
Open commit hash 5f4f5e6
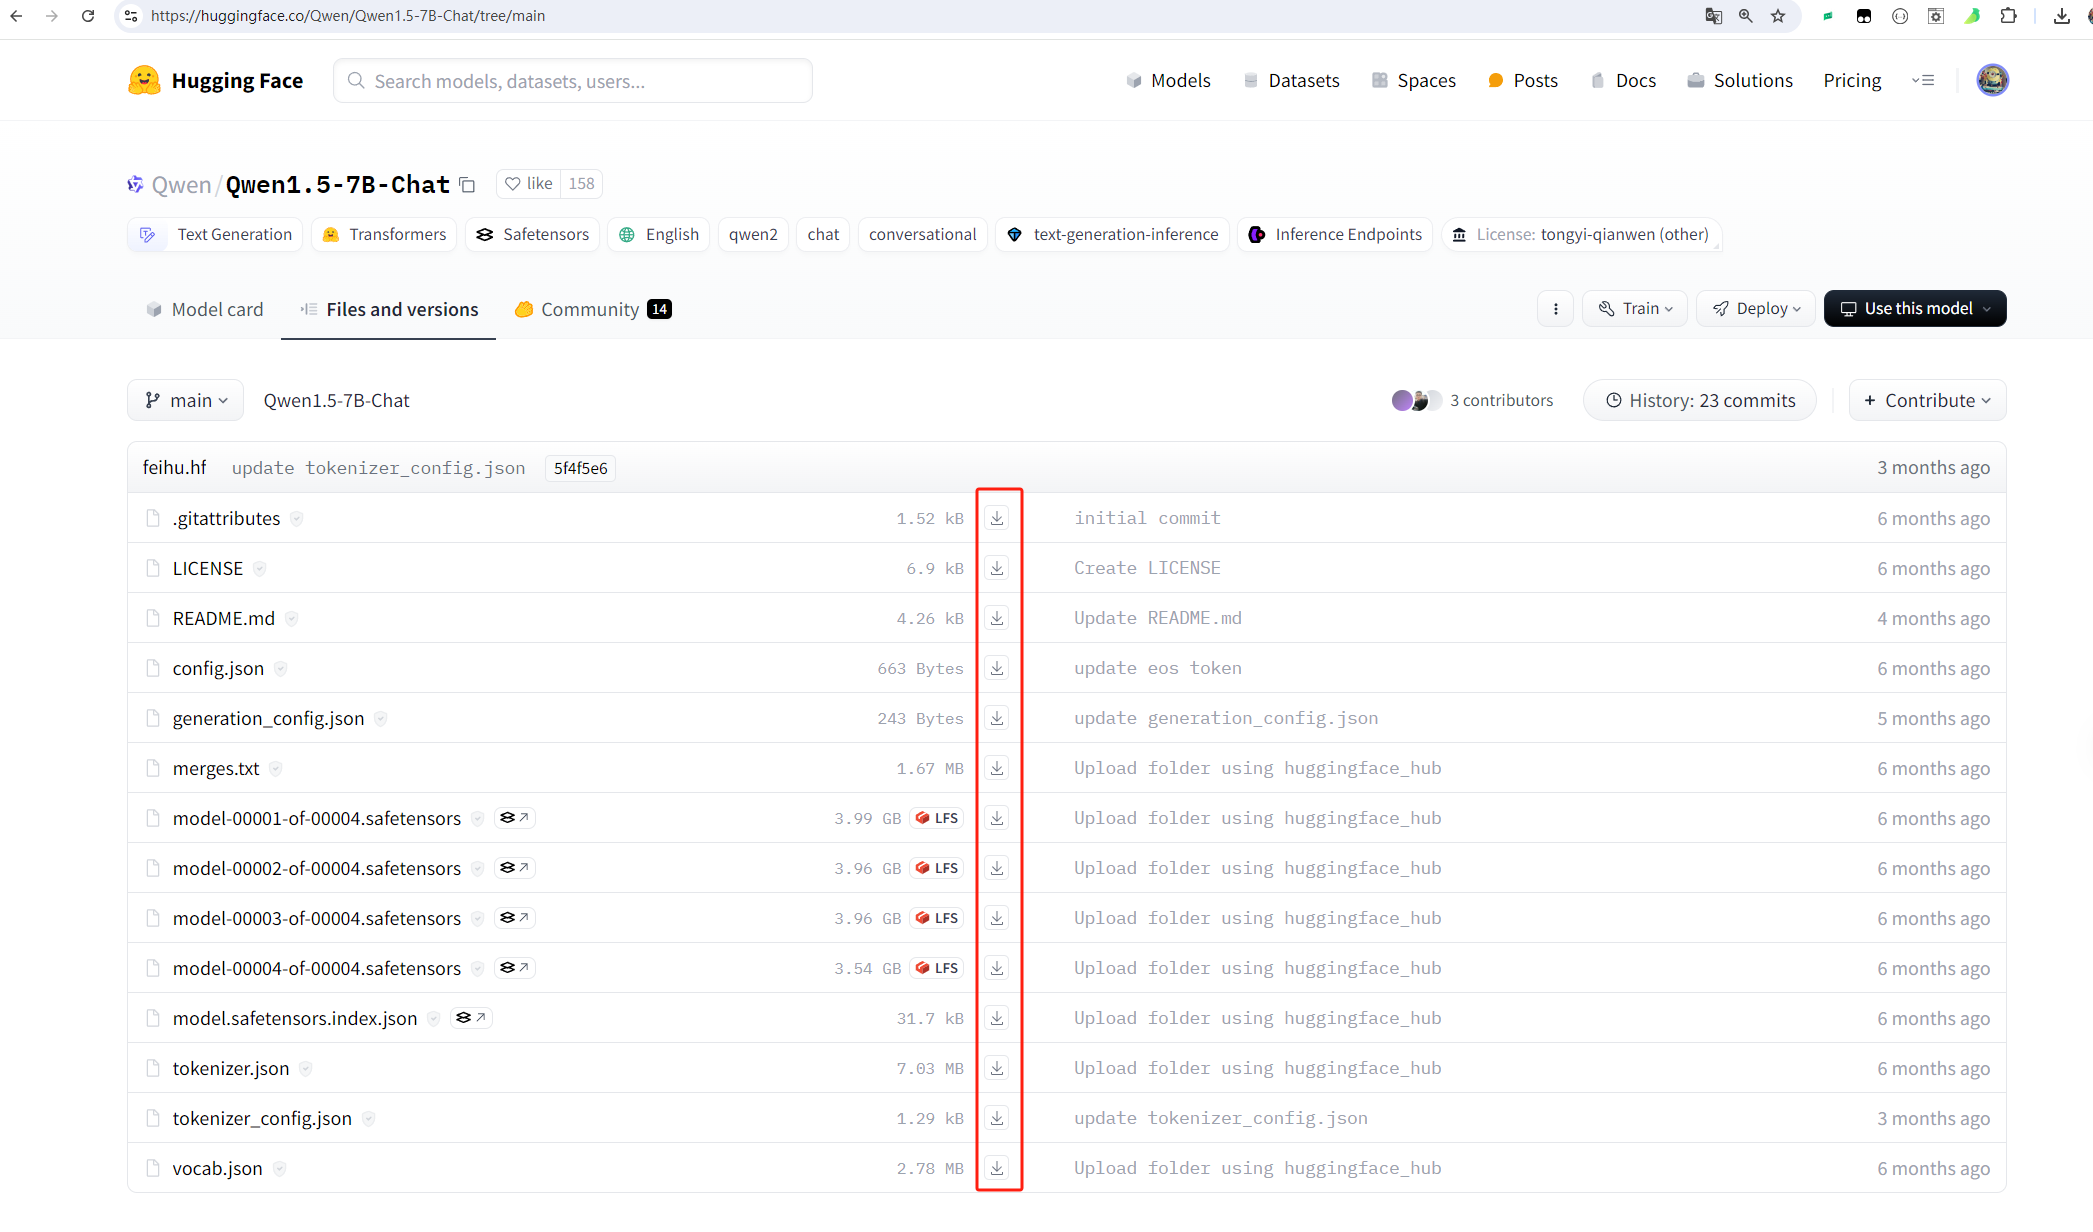(580, 468)
